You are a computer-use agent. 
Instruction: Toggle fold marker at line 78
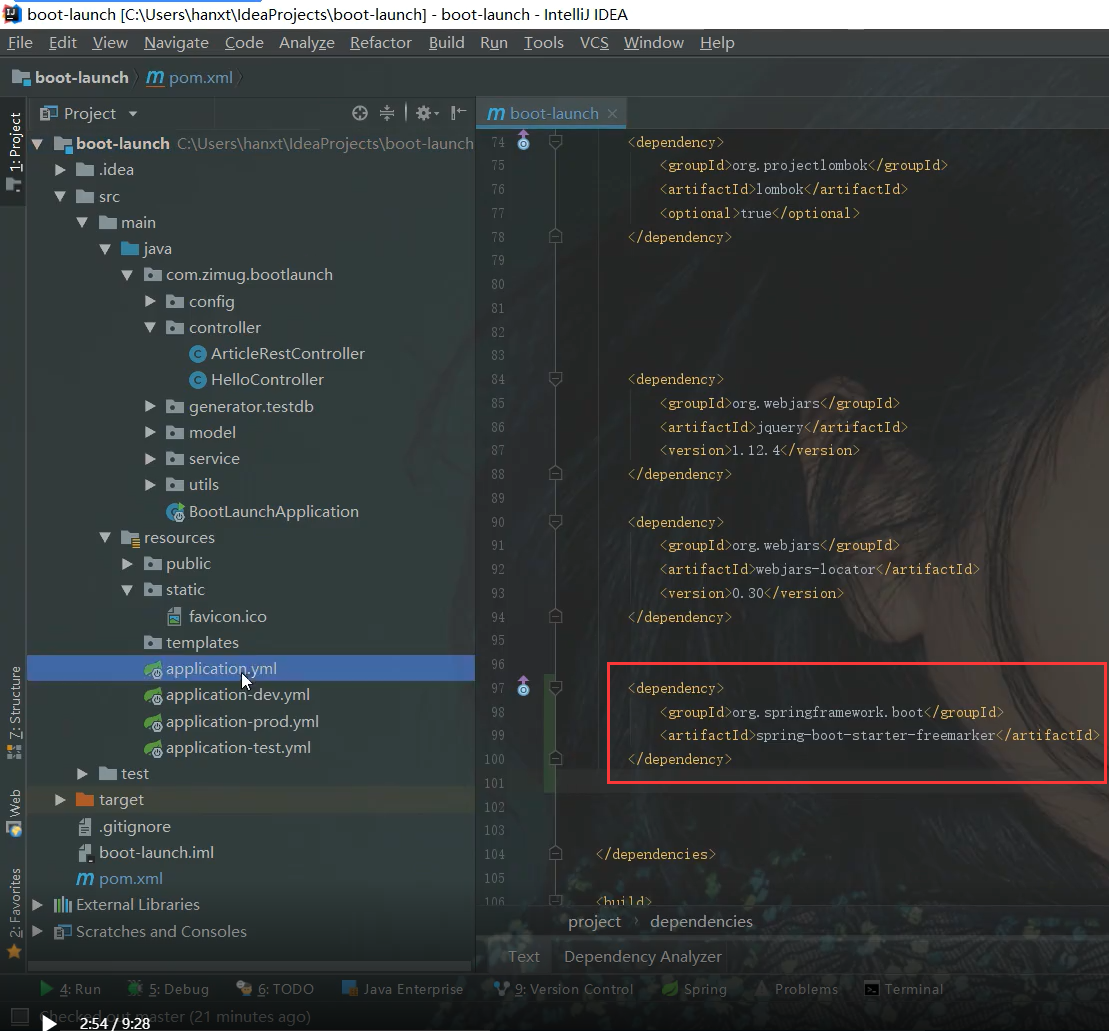(556, 236)
